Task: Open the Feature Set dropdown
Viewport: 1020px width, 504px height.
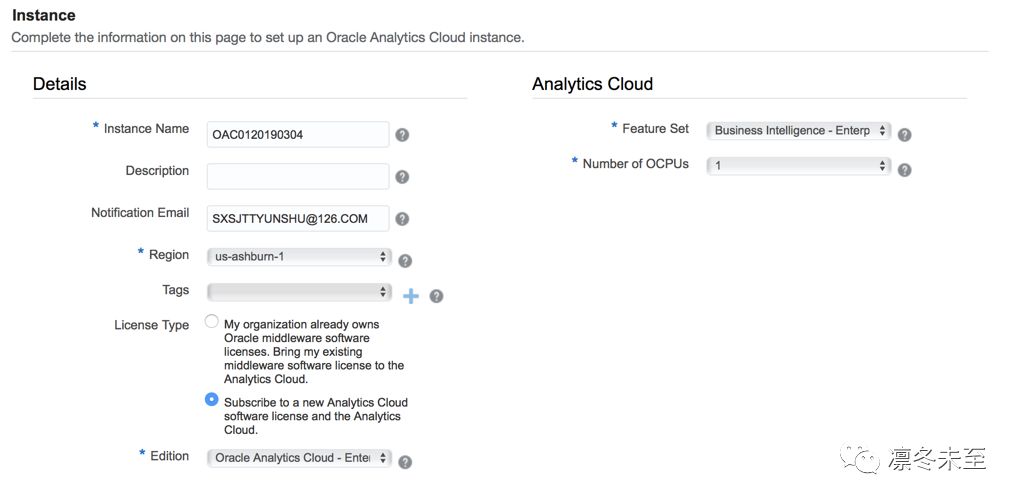Action: click(798, 130)
